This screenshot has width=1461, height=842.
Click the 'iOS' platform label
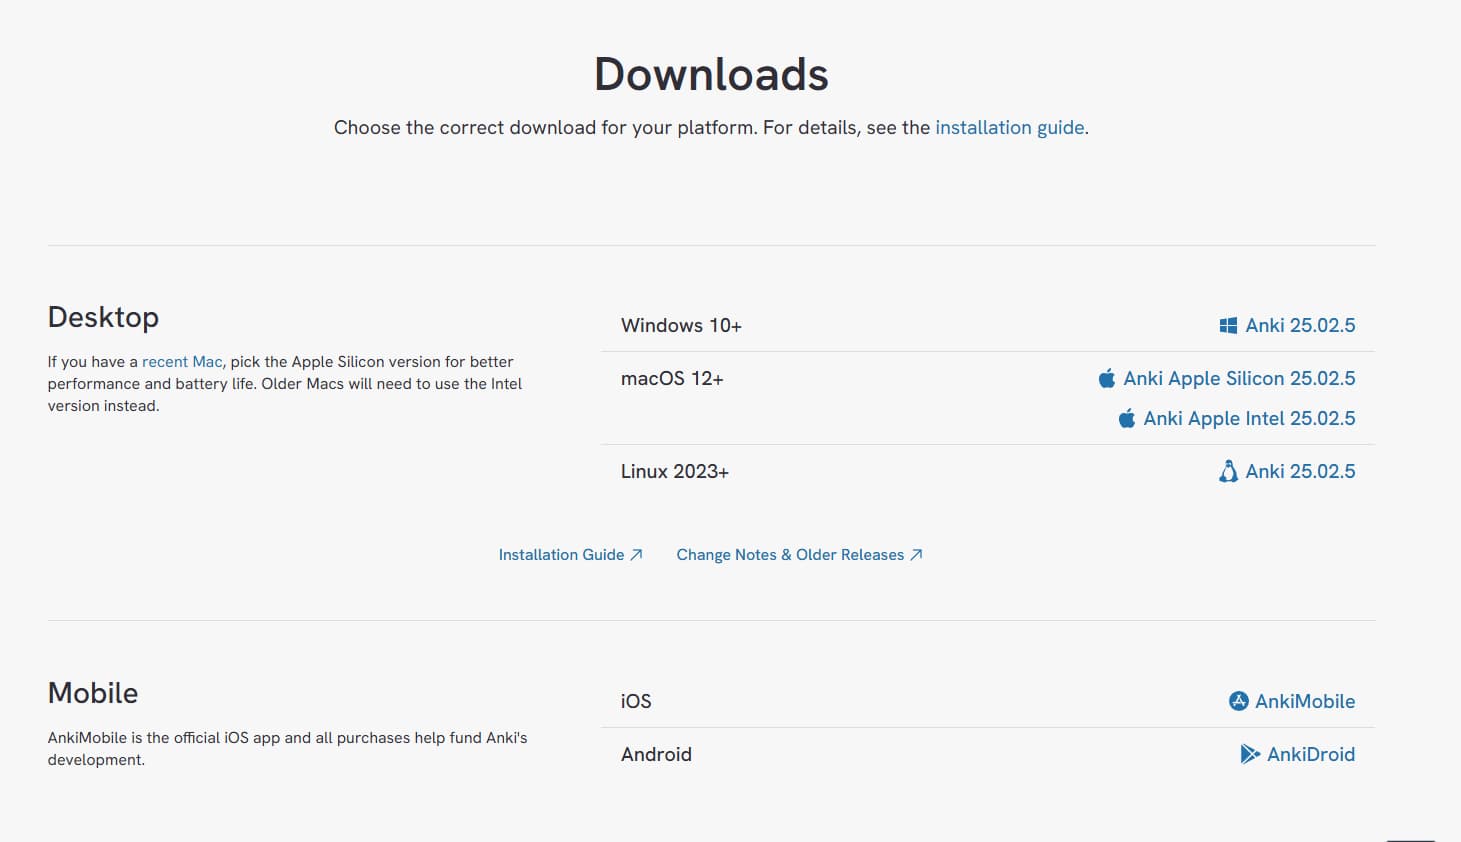(636, 701)
